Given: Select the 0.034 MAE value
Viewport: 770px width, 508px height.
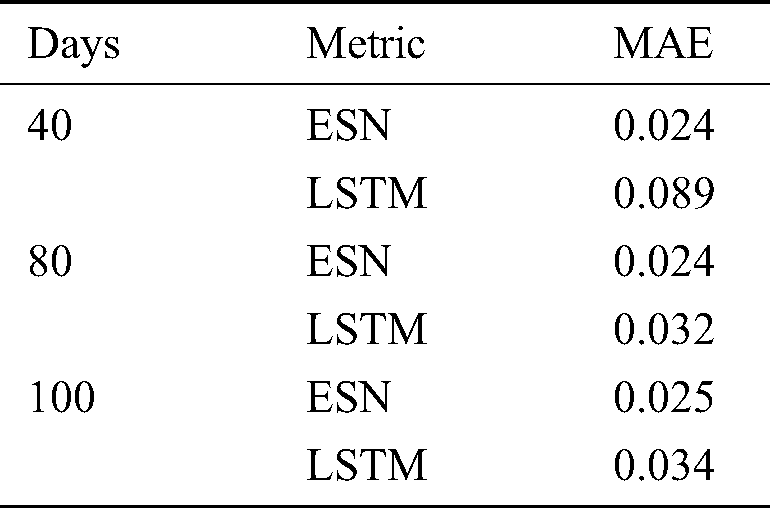Looking at the screenshot, I should click(663, 466).
